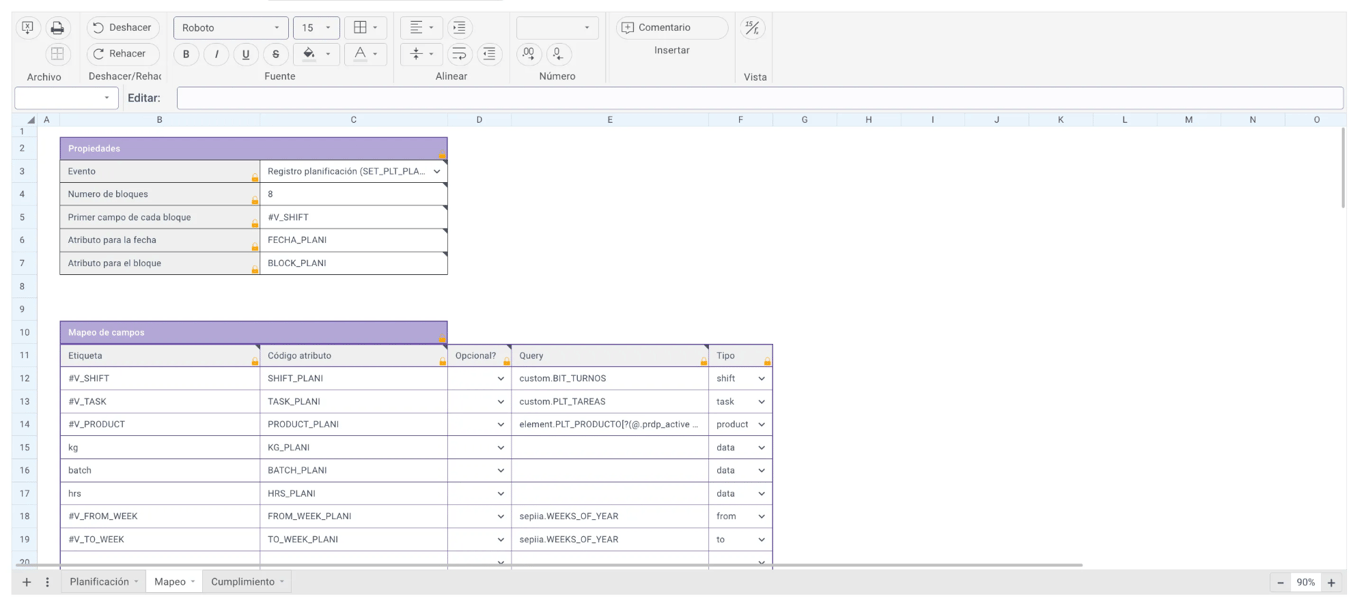Toggle strikethrough formatting
Image resolution: width=1366 pixels, height=612 pixels.
276,54
